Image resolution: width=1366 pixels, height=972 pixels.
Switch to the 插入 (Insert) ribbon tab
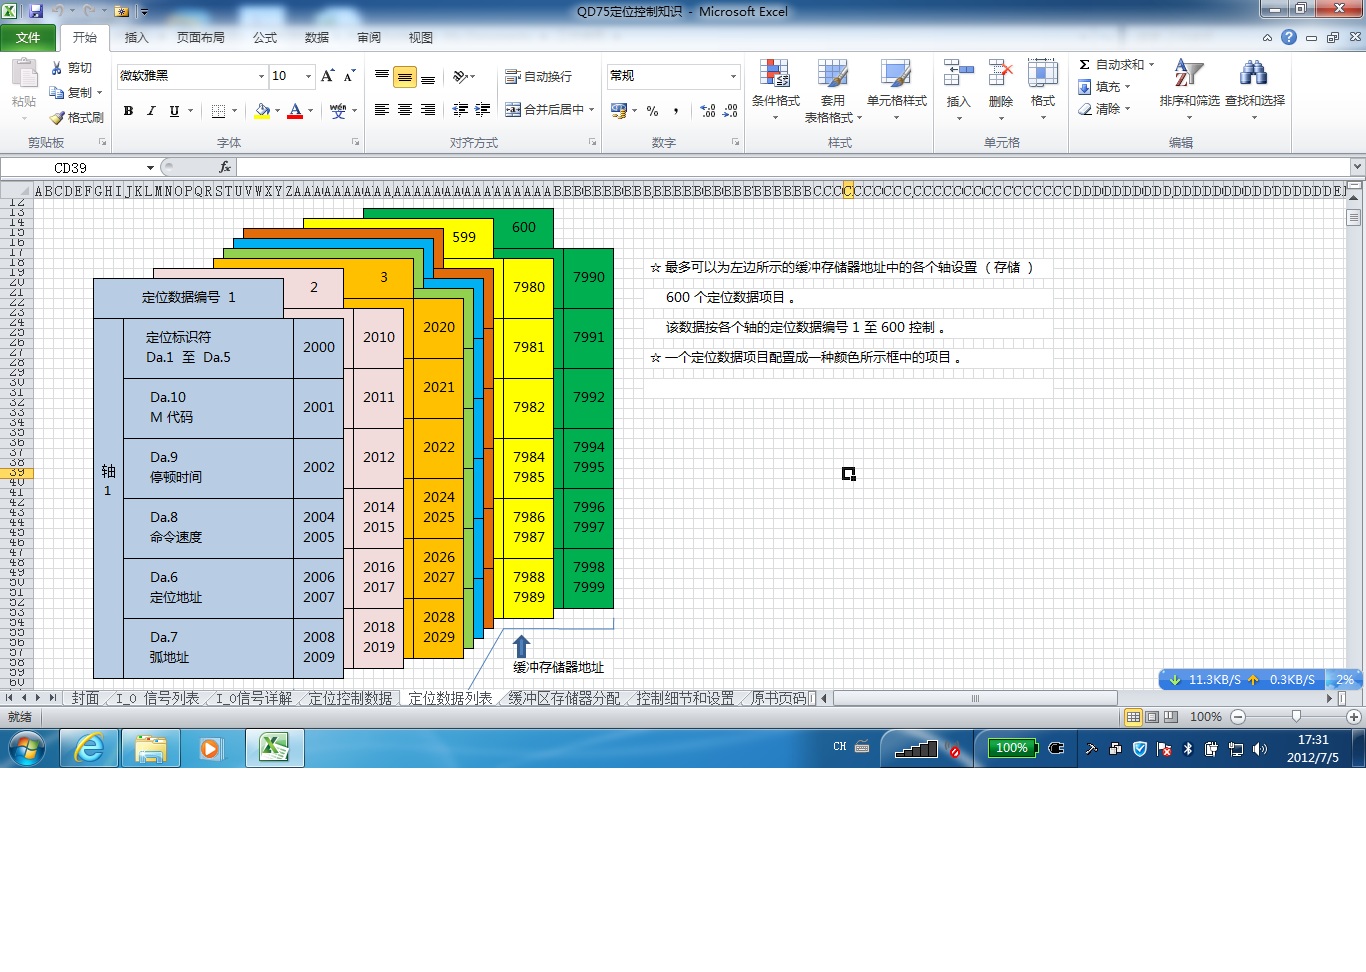pos(136,38)
